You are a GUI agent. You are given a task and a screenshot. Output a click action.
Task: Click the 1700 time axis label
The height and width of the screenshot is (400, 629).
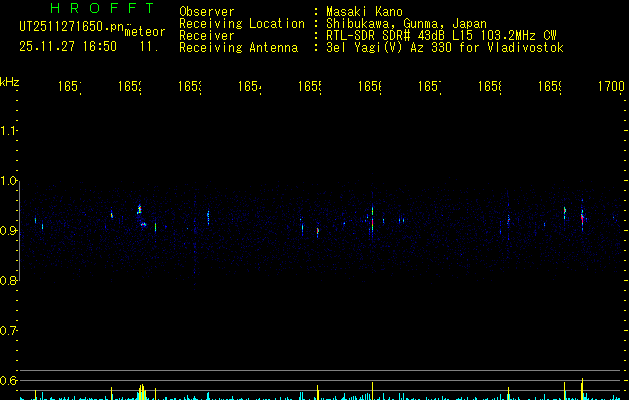point(611,86)
